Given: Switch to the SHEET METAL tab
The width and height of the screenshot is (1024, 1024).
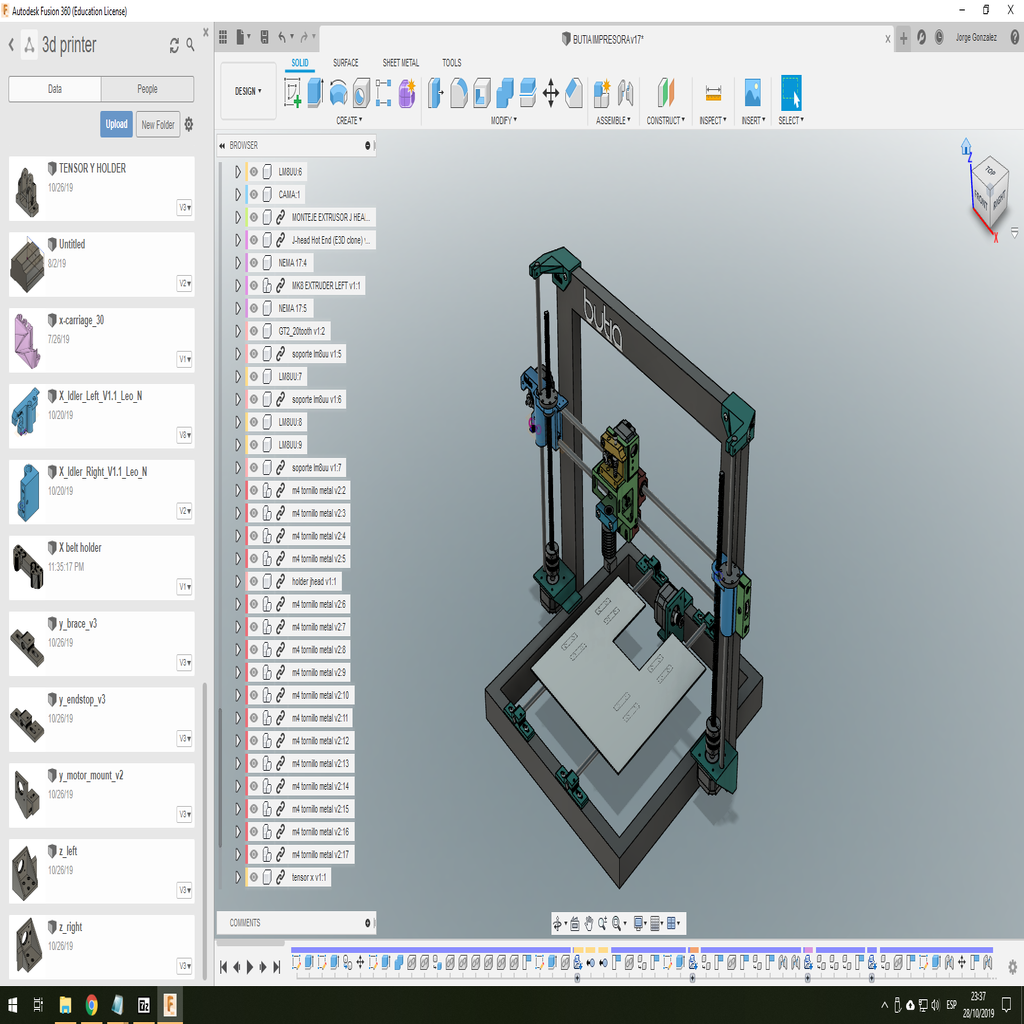Looking at the screenshot, I should [400, 63].
